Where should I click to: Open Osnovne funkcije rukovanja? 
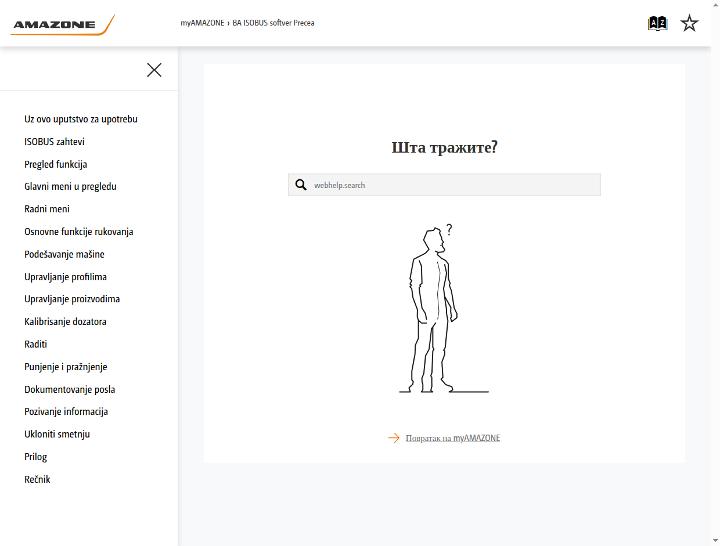pos(79,231)
